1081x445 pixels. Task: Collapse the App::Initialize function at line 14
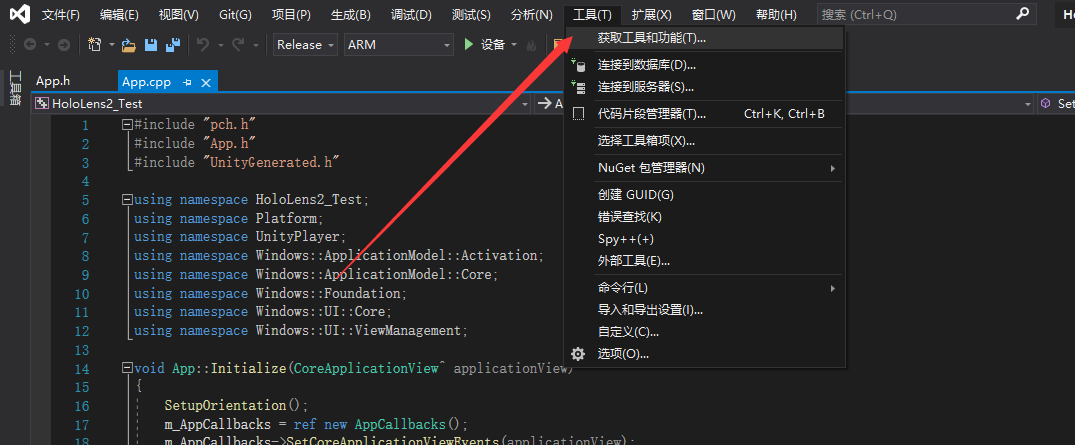[126, 368]
